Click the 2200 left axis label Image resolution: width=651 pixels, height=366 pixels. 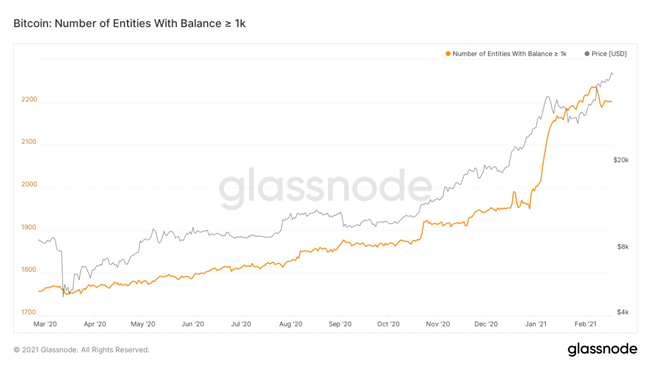(x=29, y=100)
